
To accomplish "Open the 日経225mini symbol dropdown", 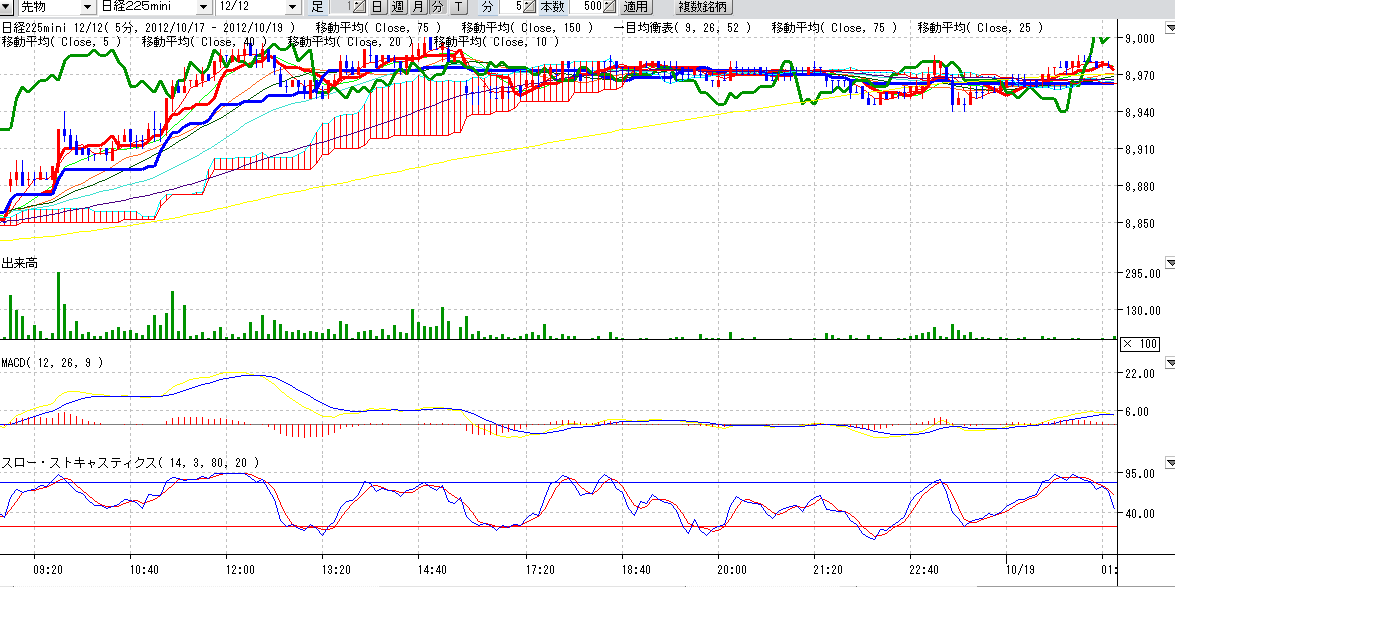I will tap(203, 7).
